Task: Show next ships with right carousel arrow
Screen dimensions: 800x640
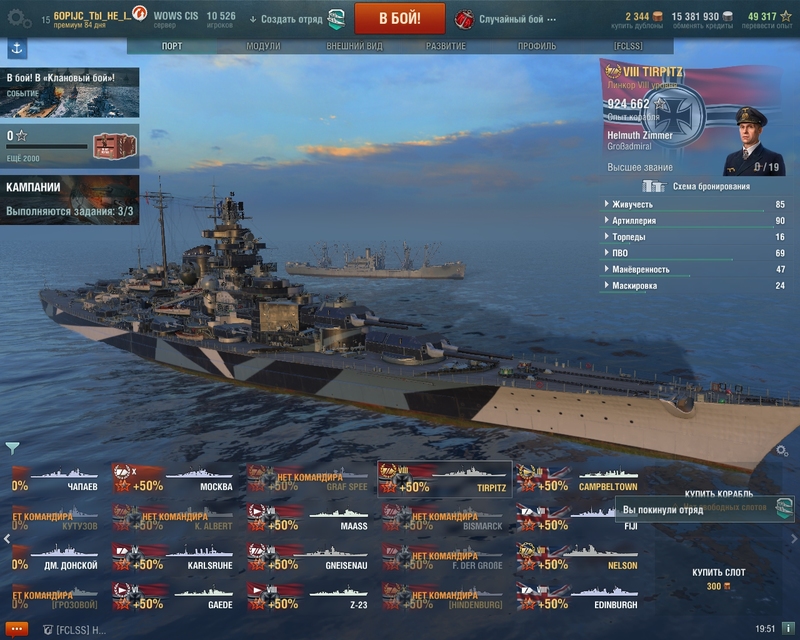Action: pos(794,538)
